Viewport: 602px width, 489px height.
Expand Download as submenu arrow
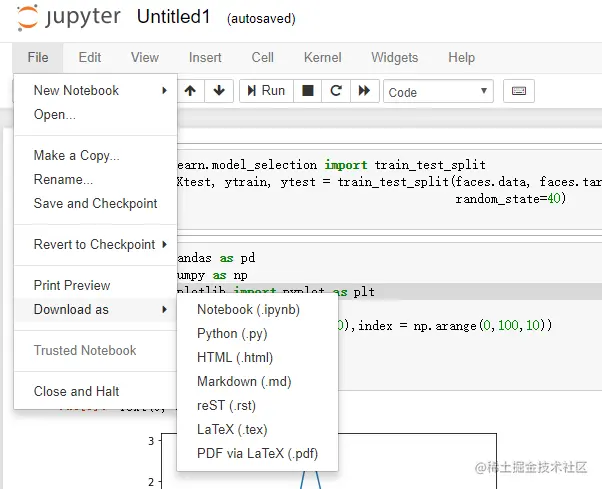(164, 309)
